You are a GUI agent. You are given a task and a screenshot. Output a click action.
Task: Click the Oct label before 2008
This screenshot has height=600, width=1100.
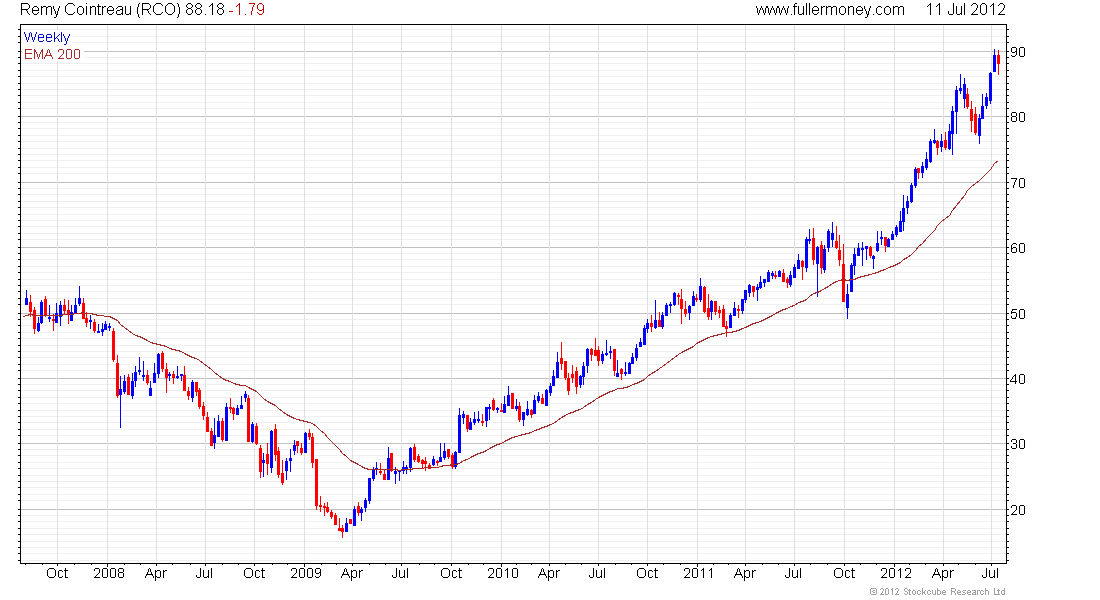[x=57, y=573]
